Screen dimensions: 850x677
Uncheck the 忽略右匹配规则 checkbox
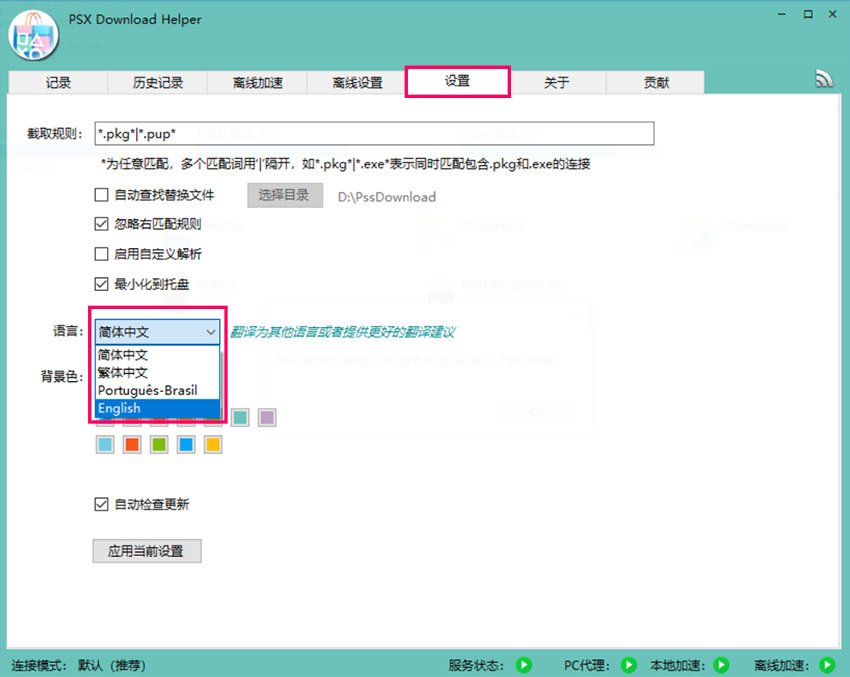coord(101,225)
